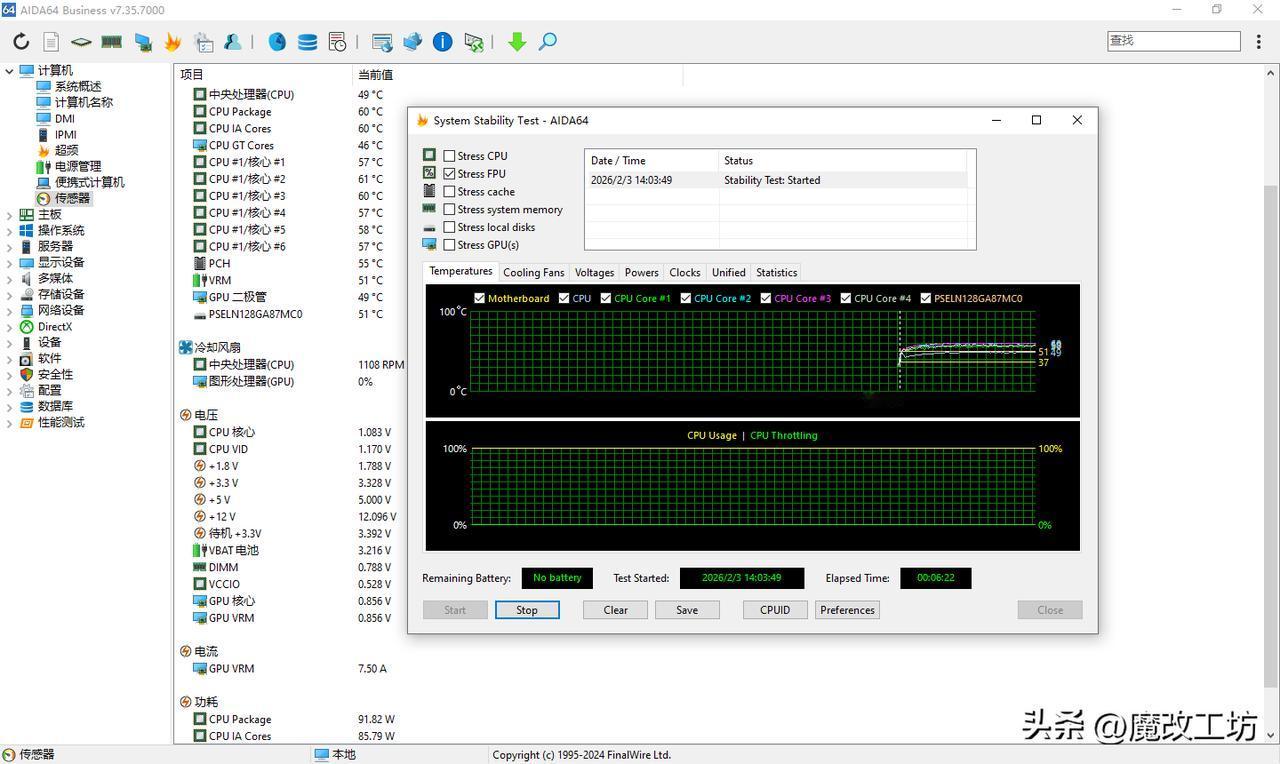Uncheck the Stress FPU checkbox
Viewport: 1280px width, 764px height.
450,174
